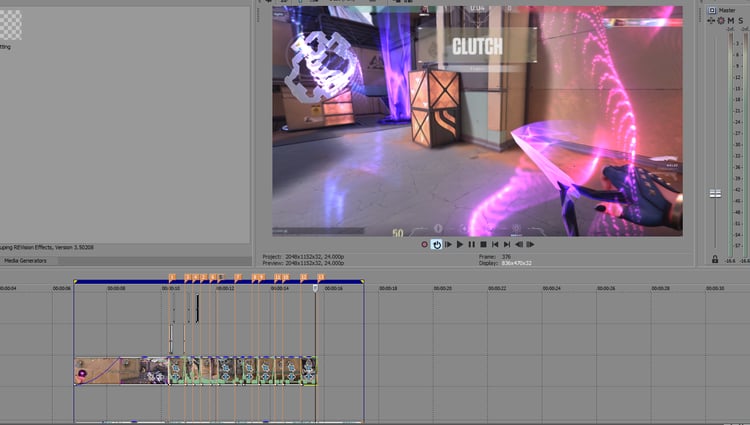
Task: Toggle the Master fader channel lock icon
Action: coord(715,259)
